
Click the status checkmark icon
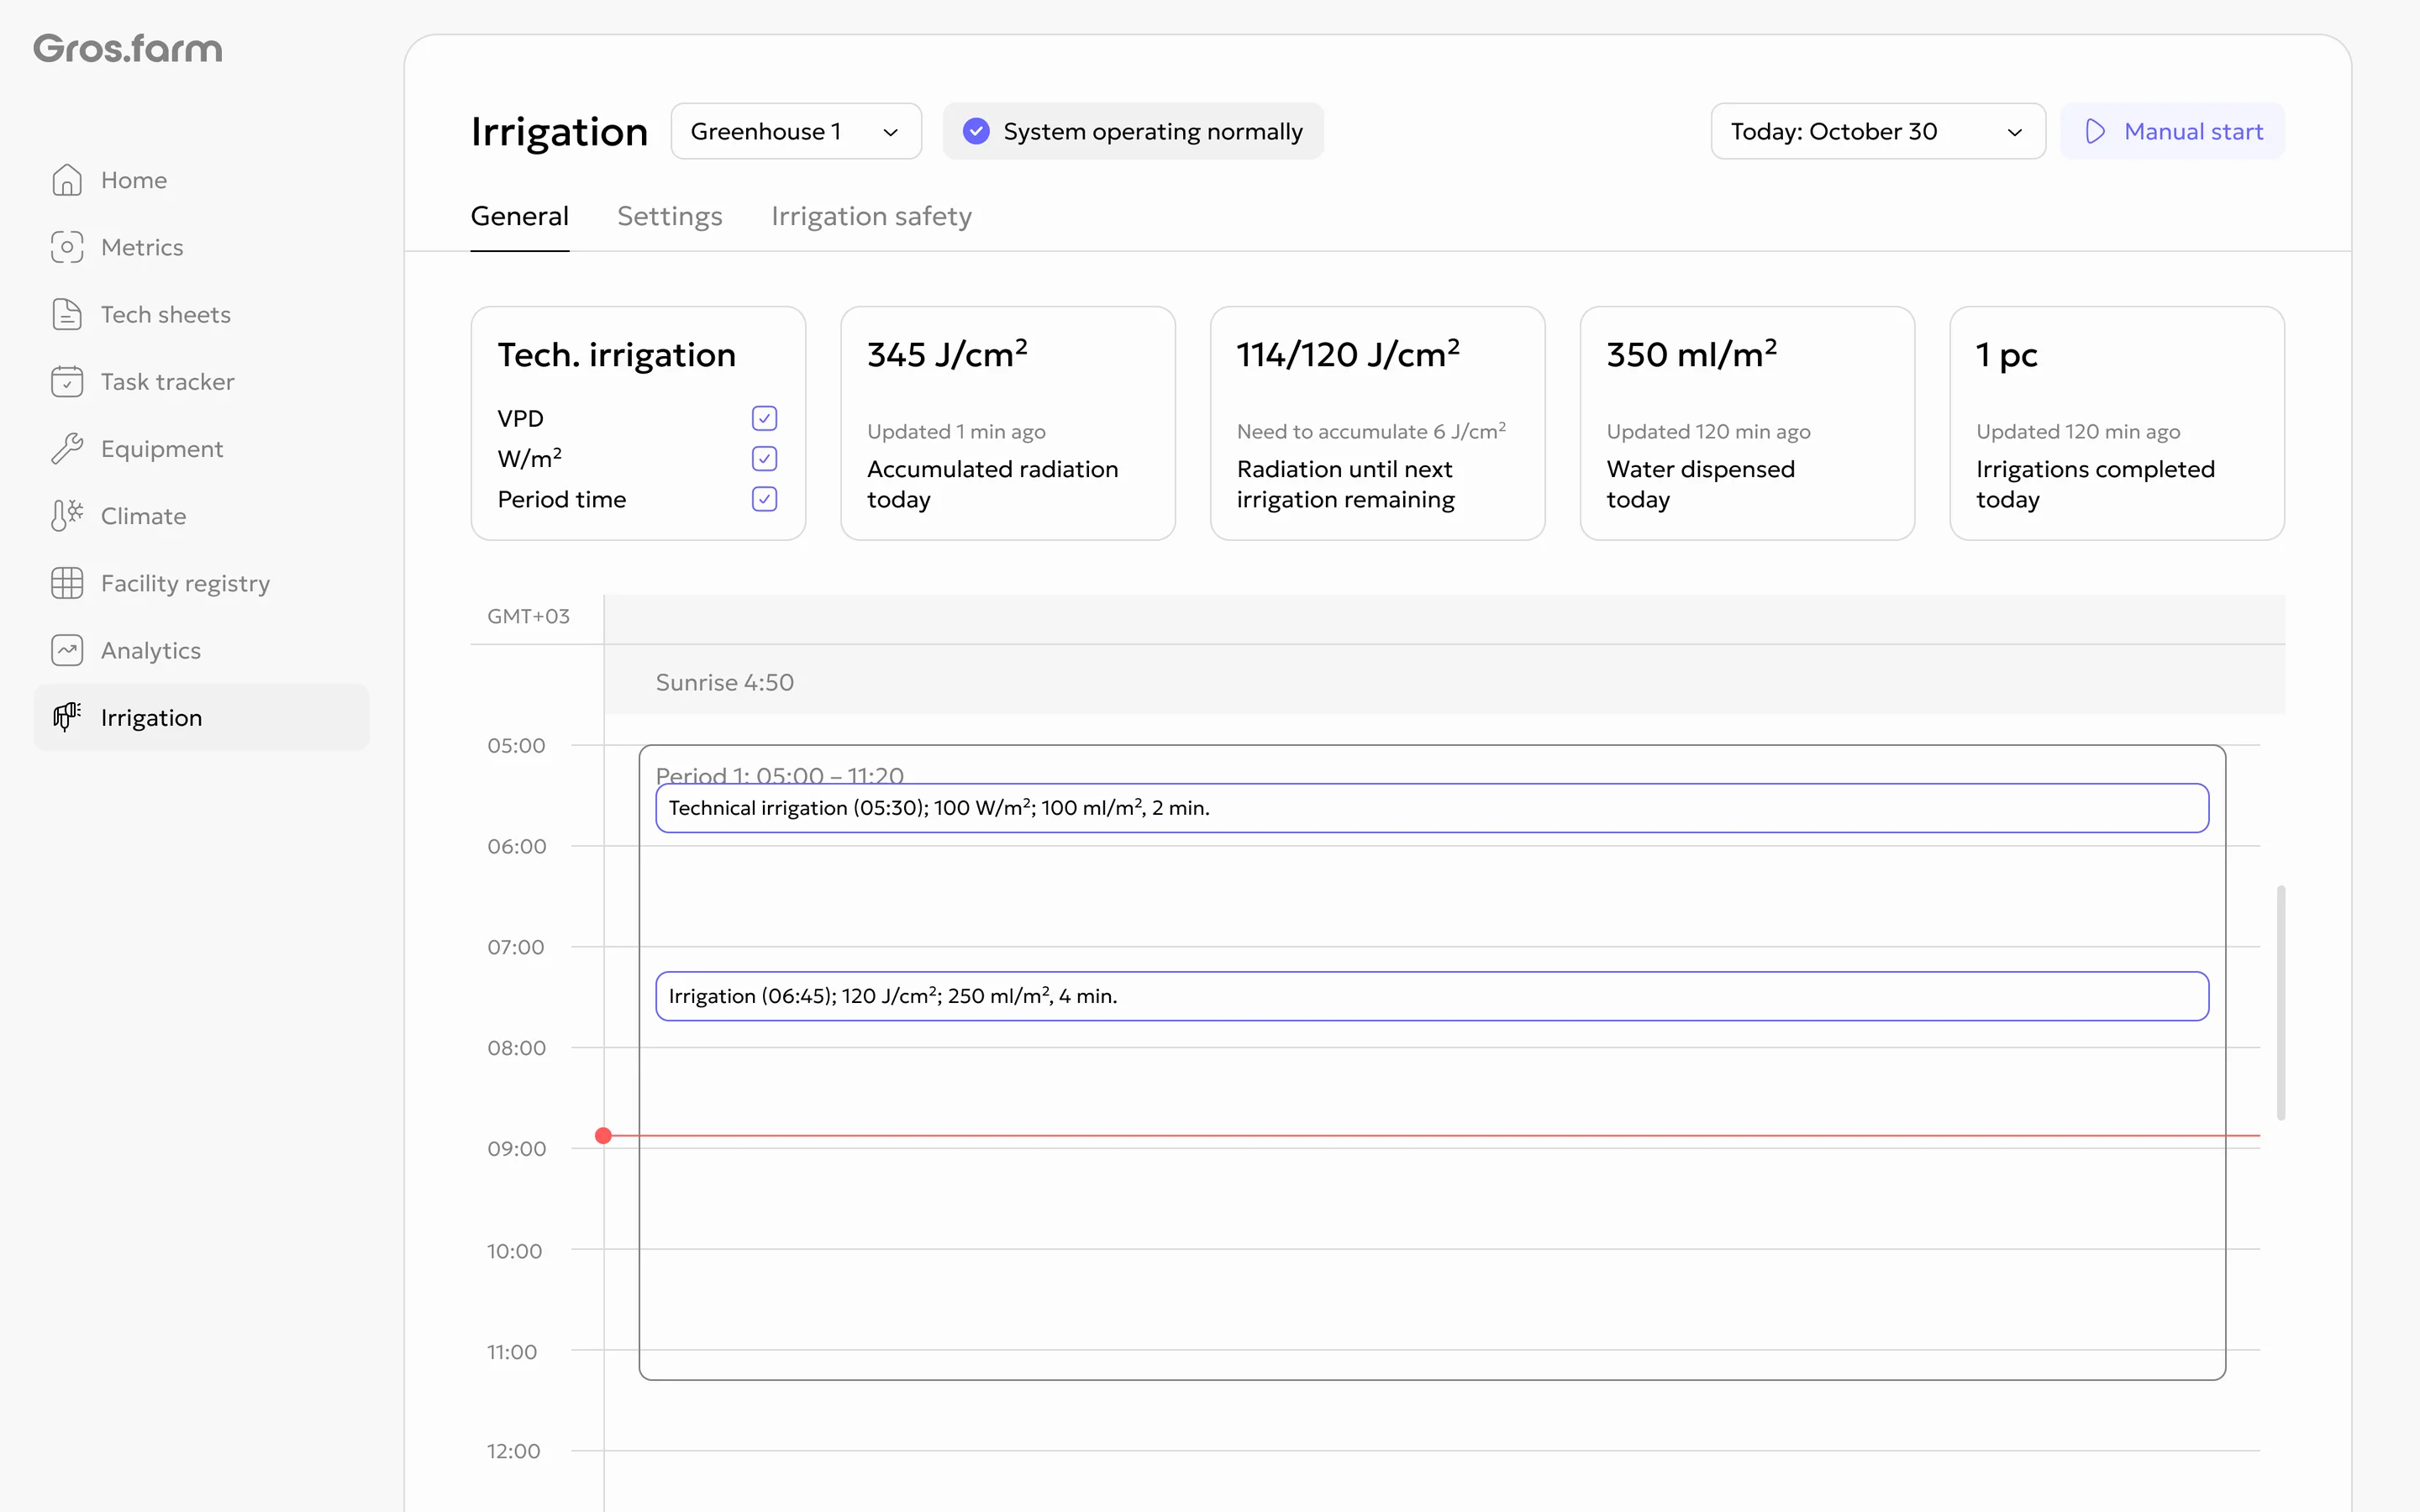[x=976, y=131]
